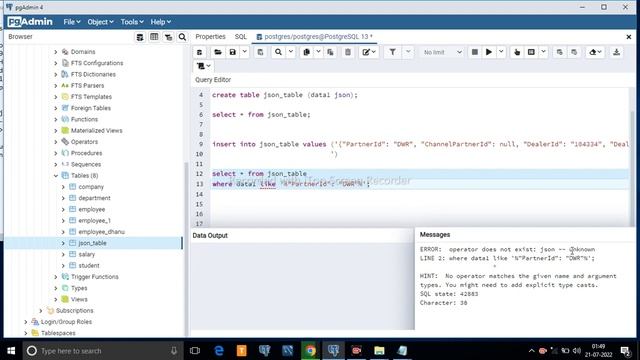Select the department table

coord(94,198)
